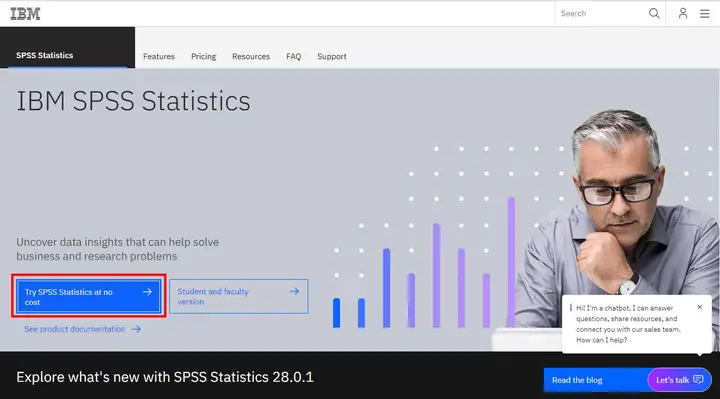The width and height of the screenshot is (720, 399).
Task: Open the Features menu item
Action: coord(159,56)
